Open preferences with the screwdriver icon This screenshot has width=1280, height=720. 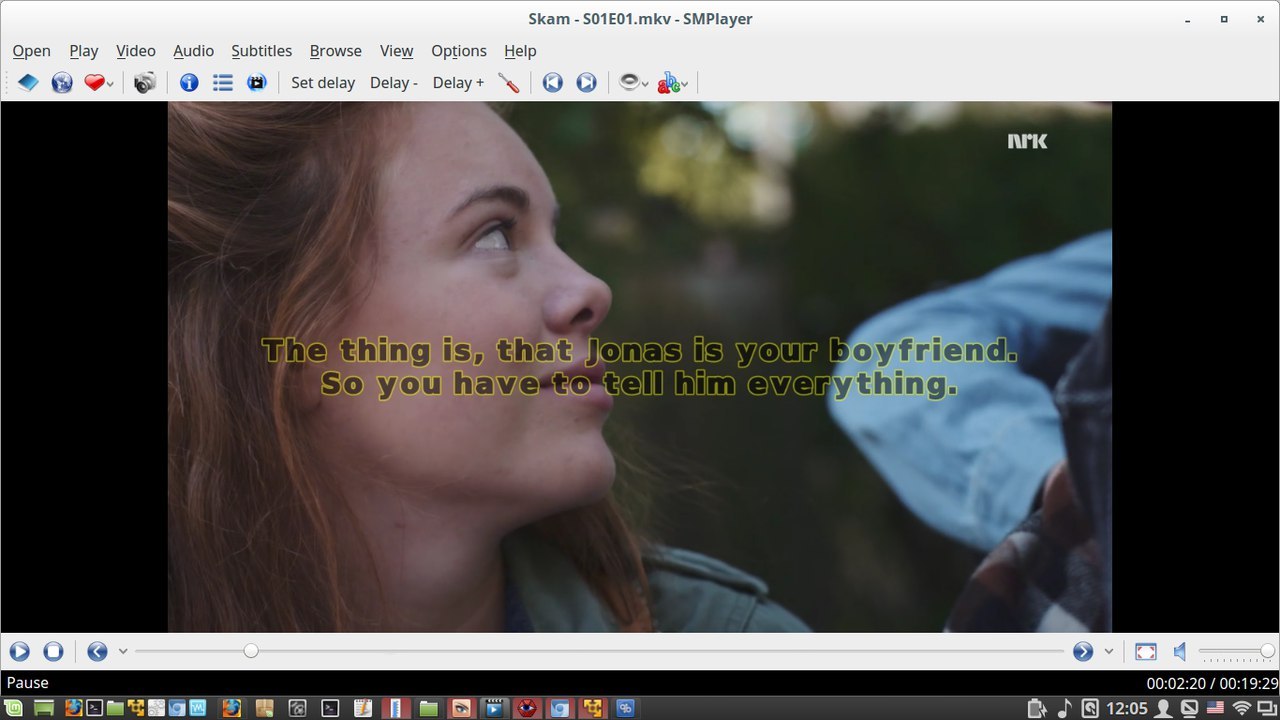[509, 83]
